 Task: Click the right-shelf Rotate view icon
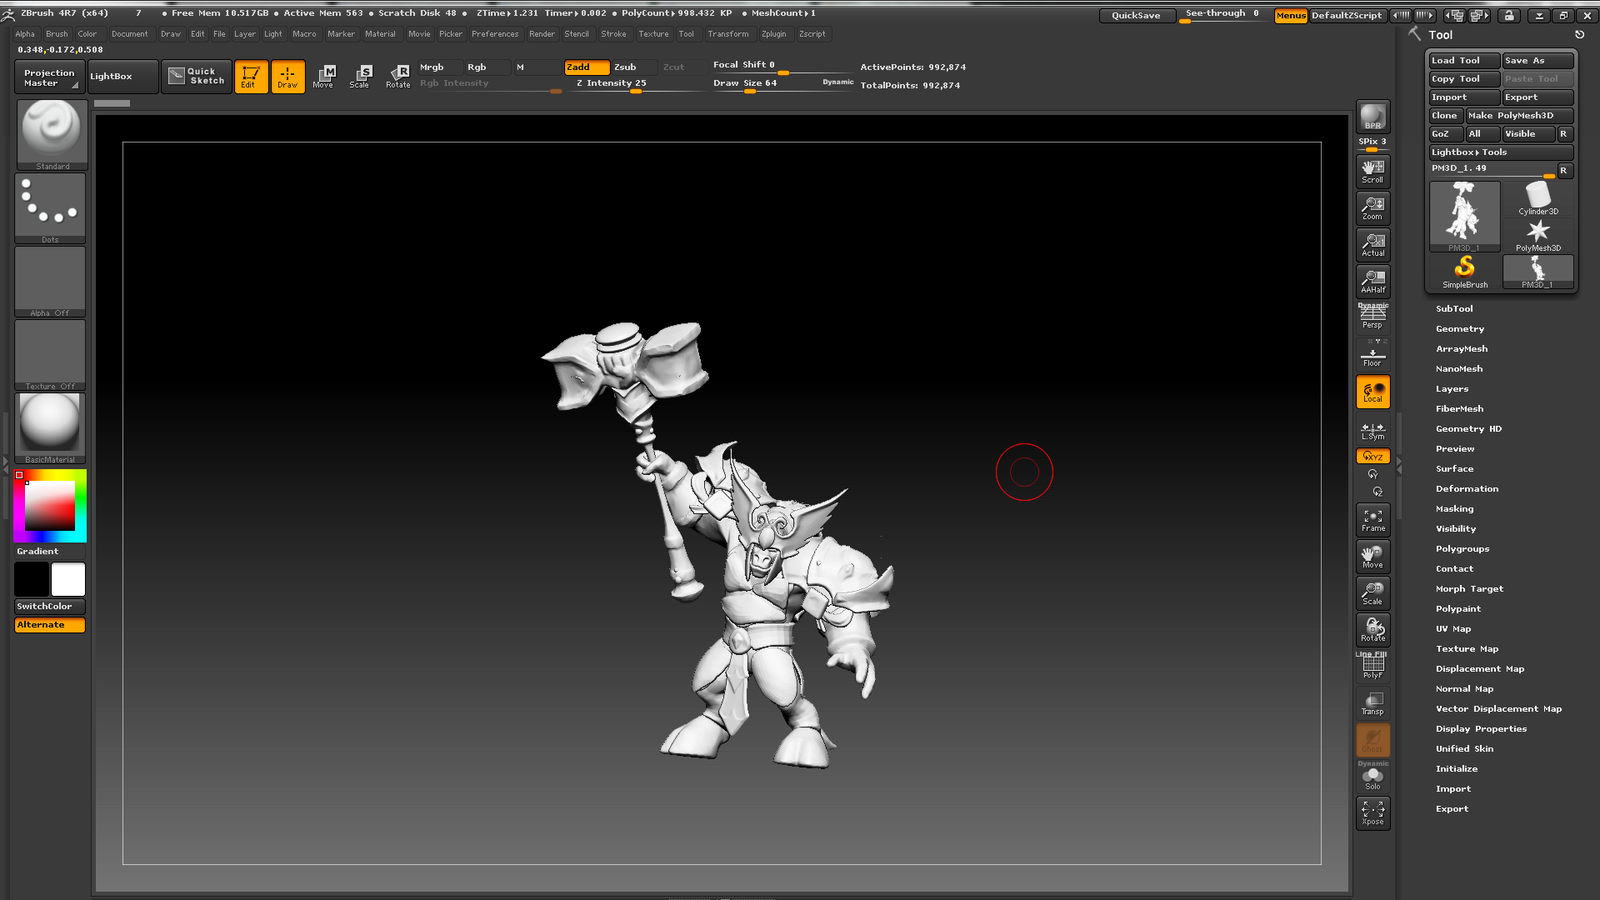pos(1373,630)
